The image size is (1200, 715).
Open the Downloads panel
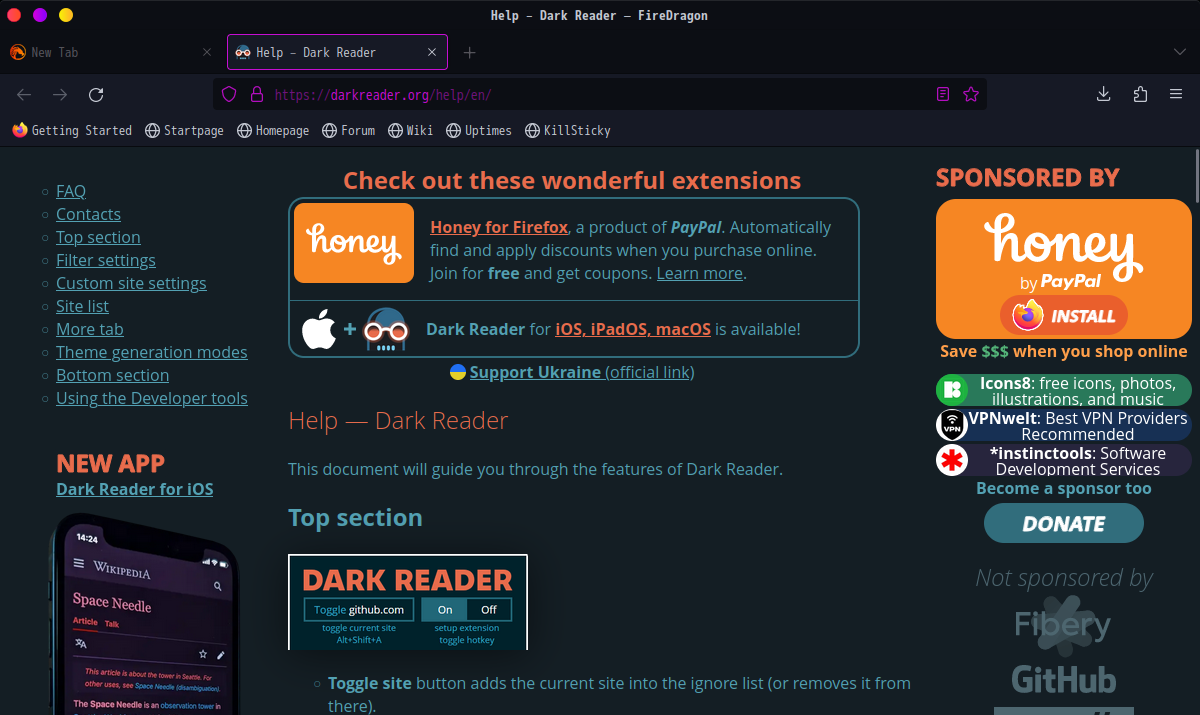pyautogui.click(x=1104, y=94)
